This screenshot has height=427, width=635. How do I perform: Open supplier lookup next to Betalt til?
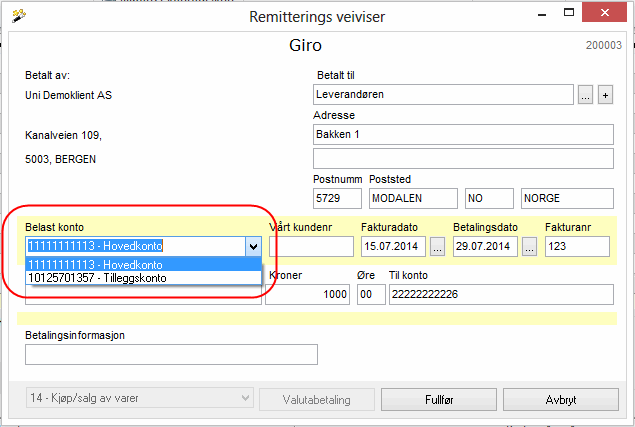tap(585, 95)
